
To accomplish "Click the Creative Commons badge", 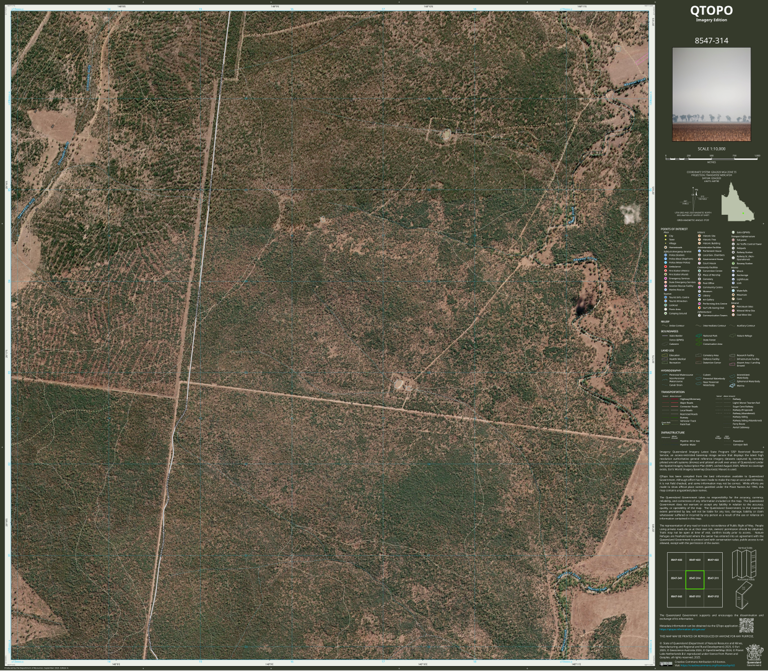I will [x=666, y=664].
